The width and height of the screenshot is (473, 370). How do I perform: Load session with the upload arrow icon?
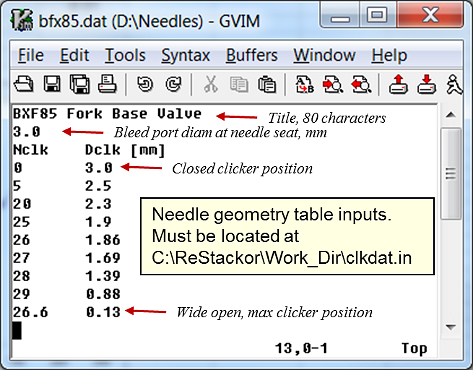(x=399, y=84)
